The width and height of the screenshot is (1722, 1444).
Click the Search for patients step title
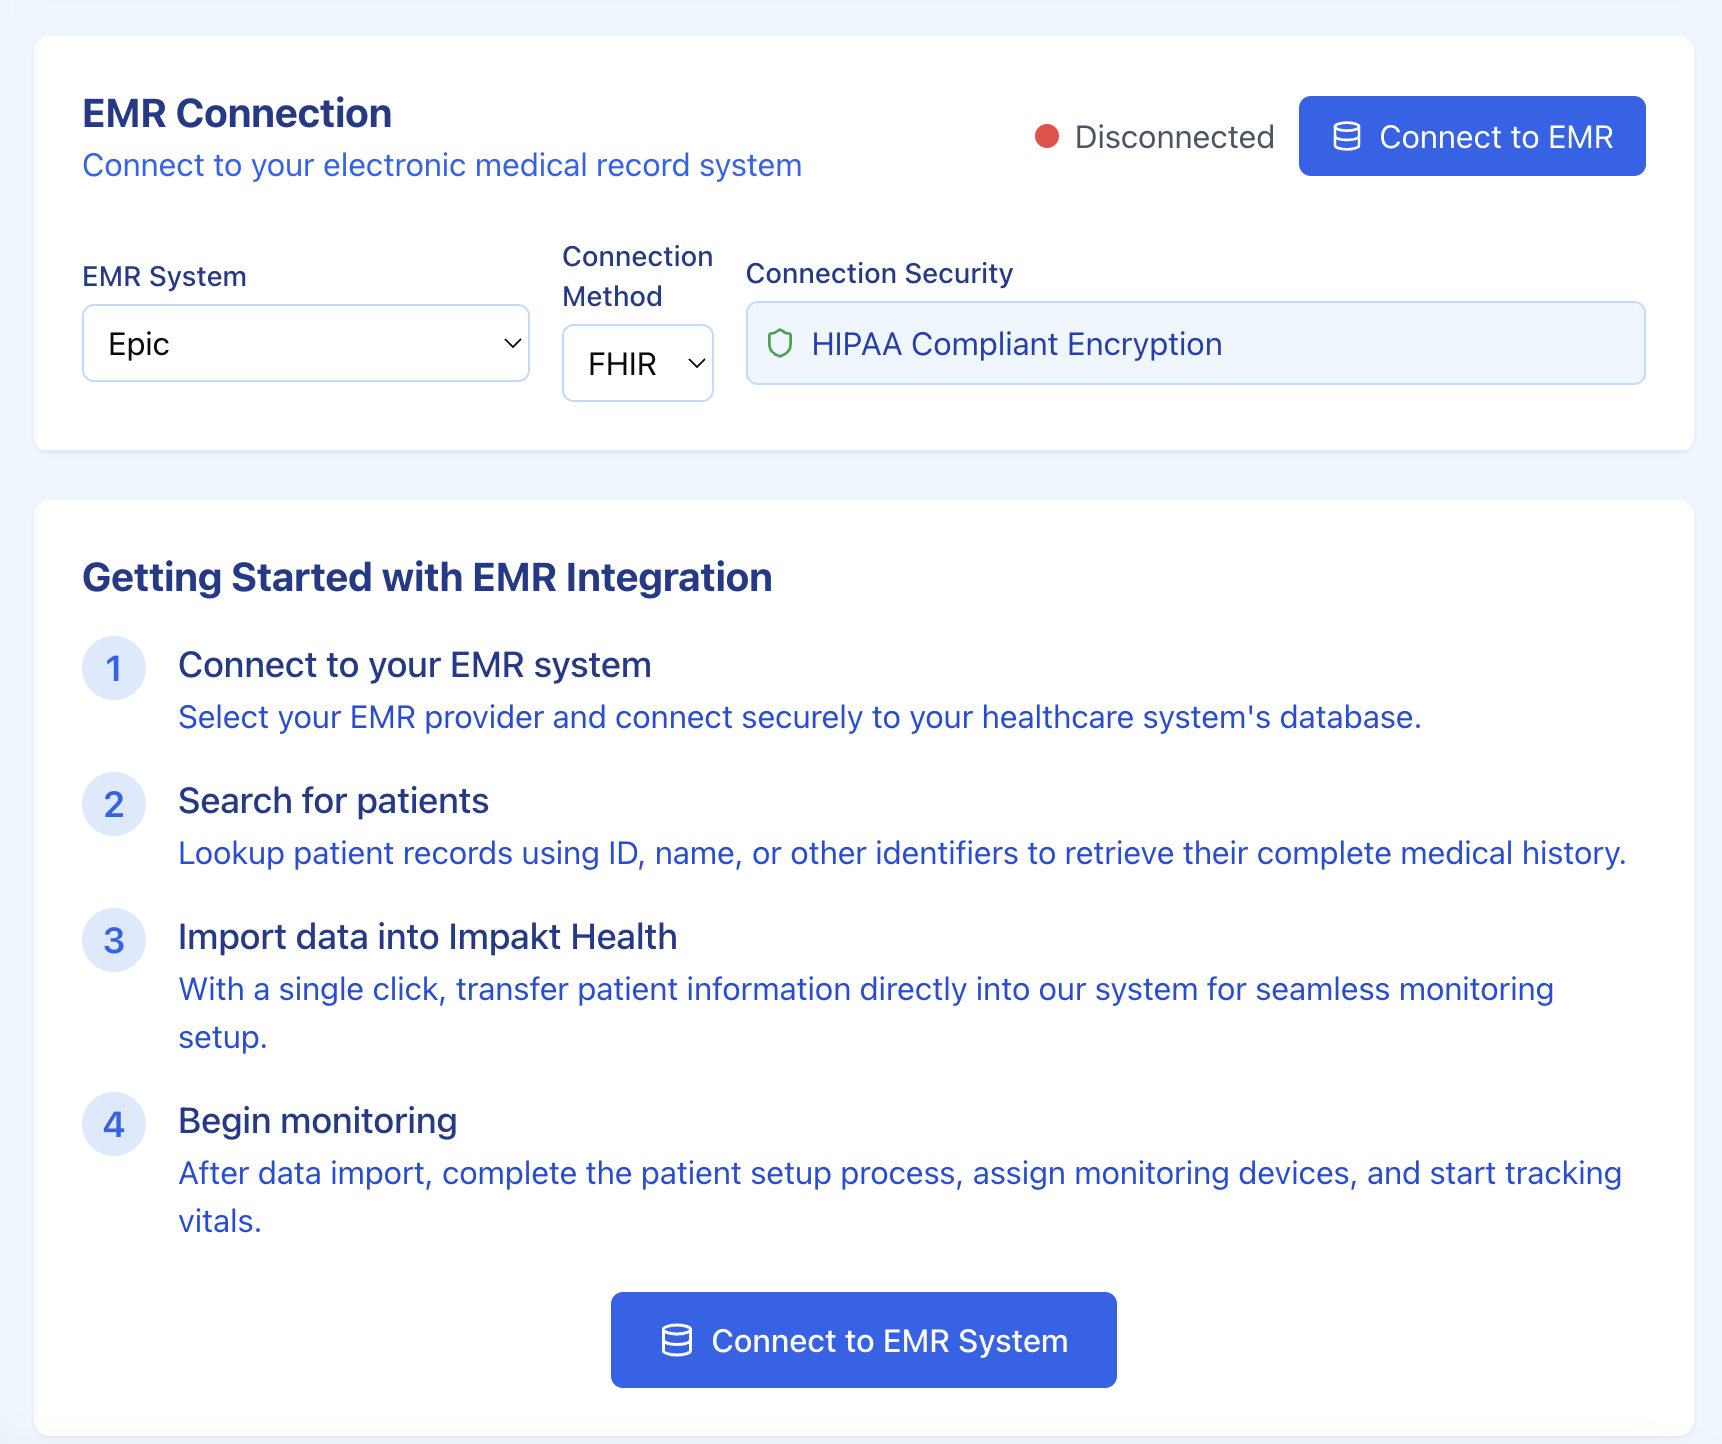333,801
